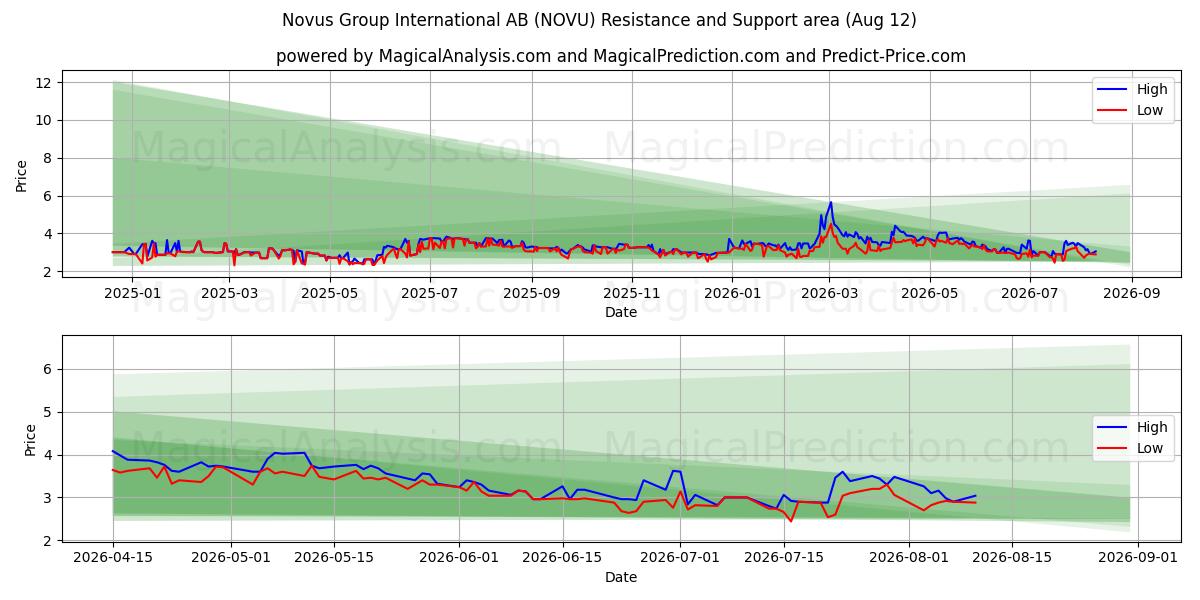Click the '2026-04-15' tick label
Screen dimensions: 1200x600
click(x=112, y=558)
